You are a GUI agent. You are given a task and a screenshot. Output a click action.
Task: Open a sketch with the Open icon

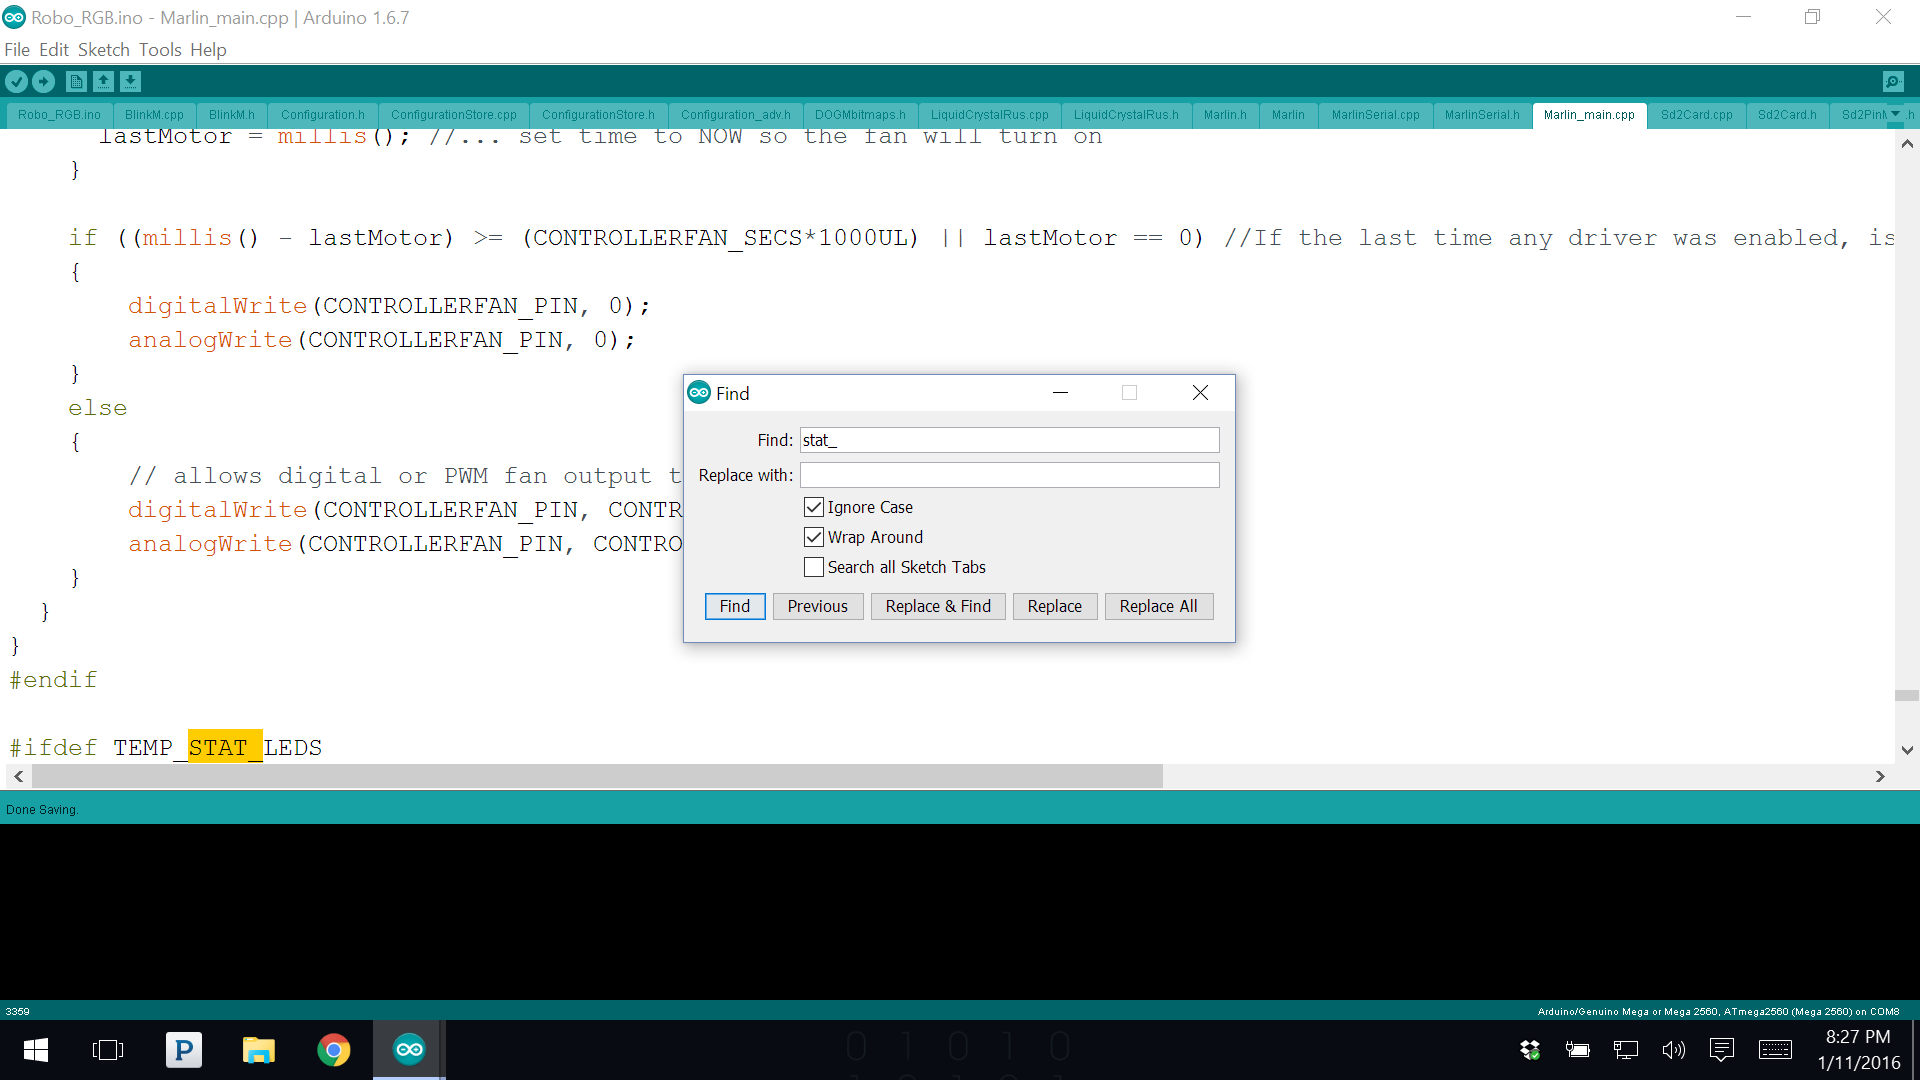coord(103,82)
